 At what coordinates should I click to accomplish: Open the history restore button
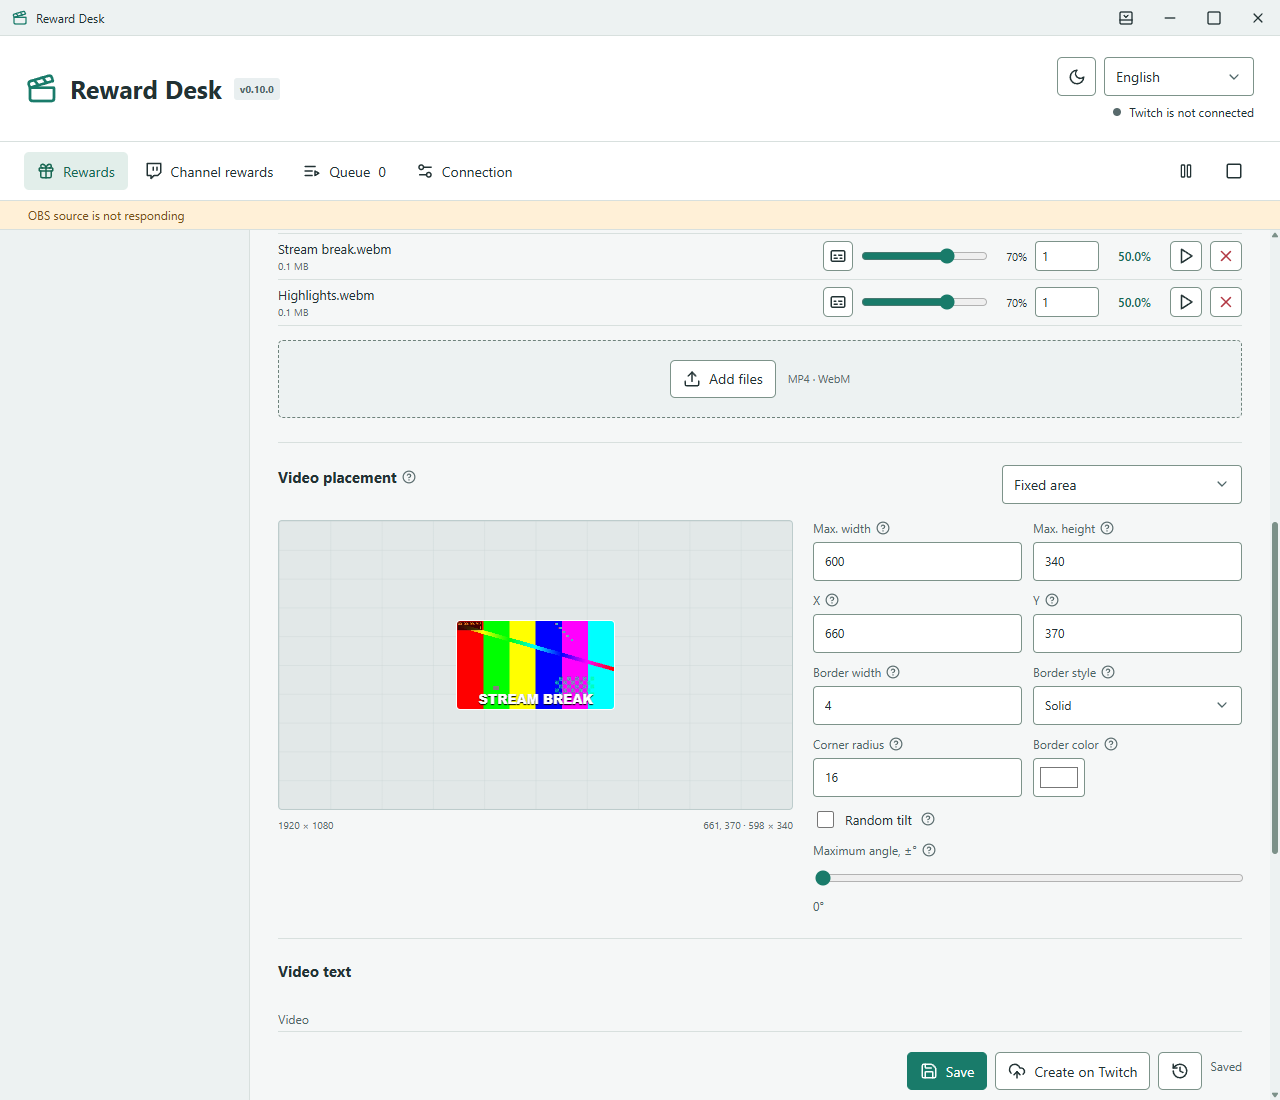[x=1180, y=1071]
